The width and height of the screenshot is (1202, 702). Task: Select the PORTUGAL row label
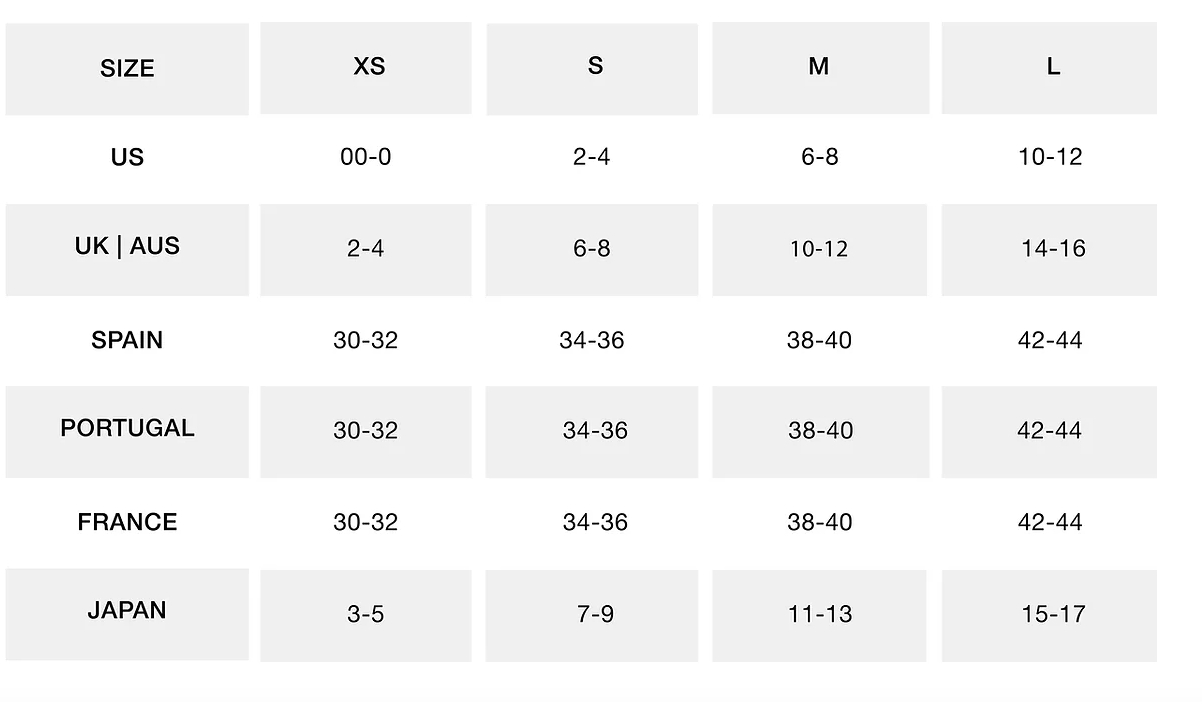[x=127, y=431]
